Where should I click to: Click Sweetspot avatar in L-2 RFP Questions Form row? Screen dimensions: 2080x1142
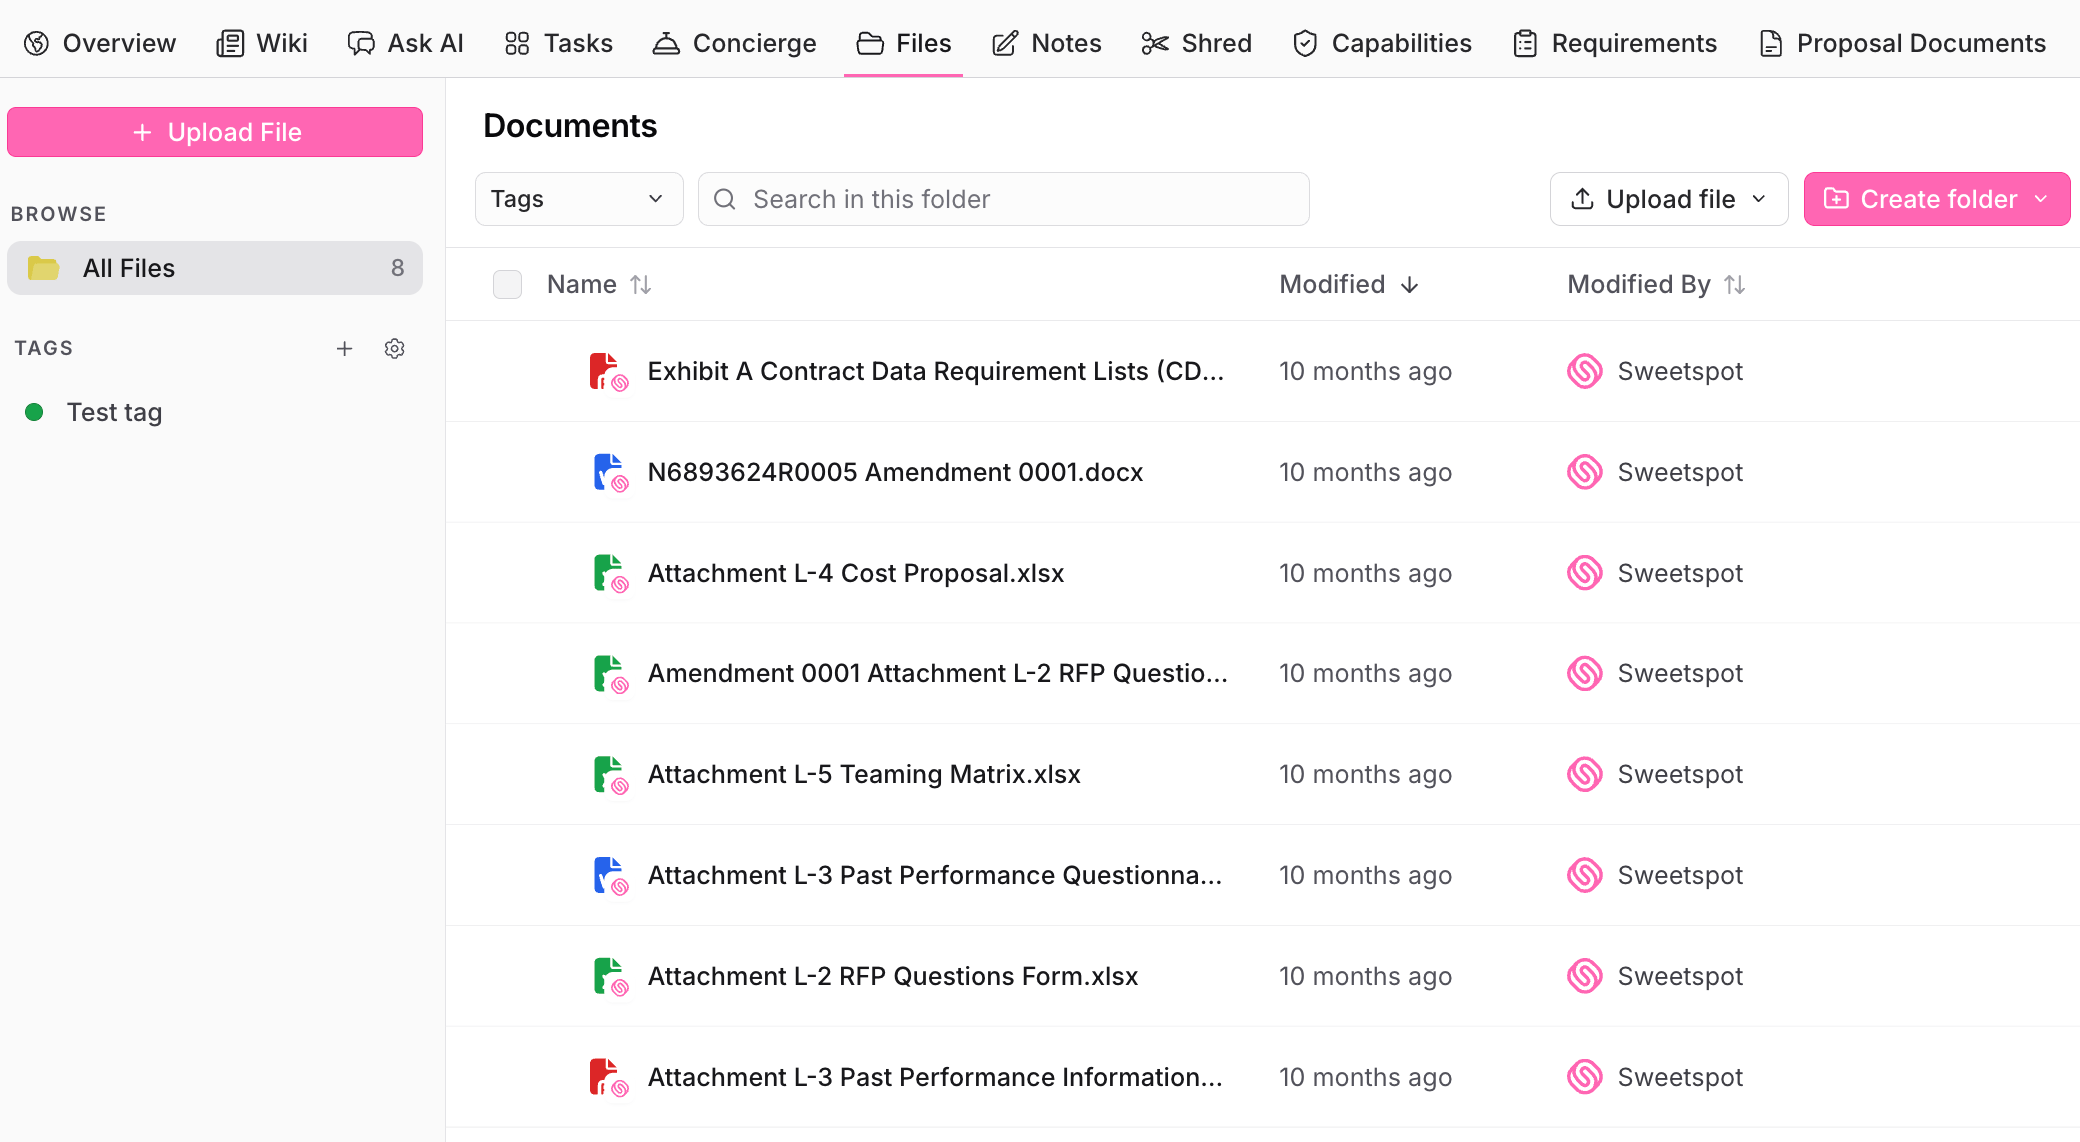point(1585,976)
